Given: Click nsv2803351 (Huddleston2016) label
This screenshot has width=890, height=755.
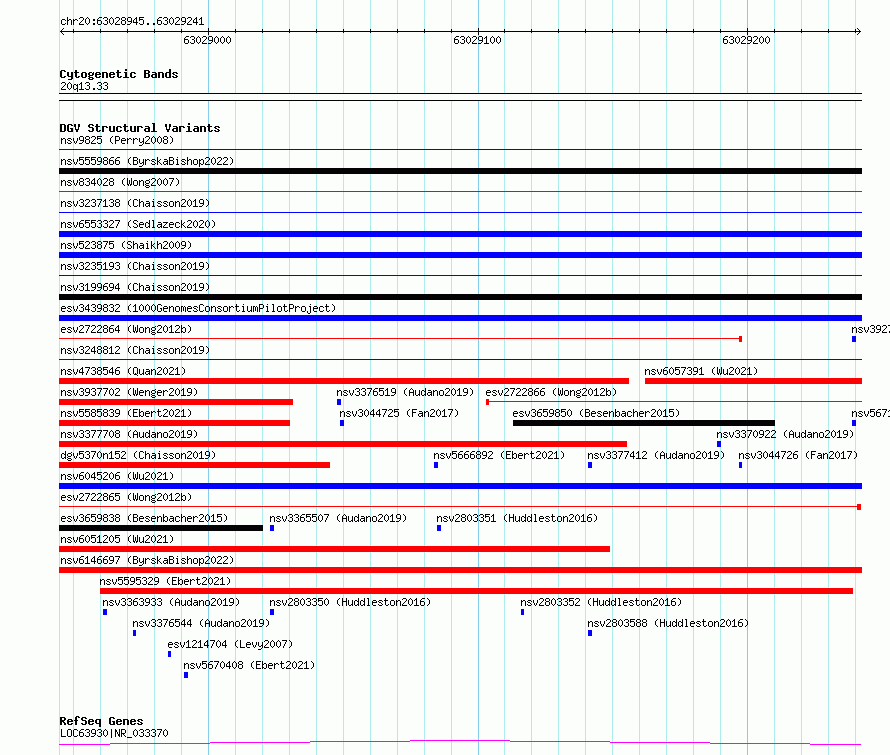Looking at the screenshot, I should 517,518.
